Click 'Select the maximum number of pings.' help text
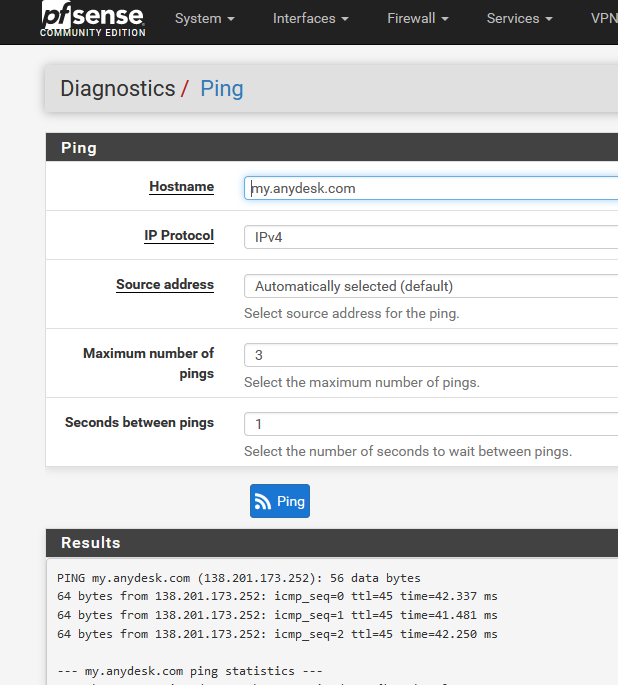Image resolution: width=618 pixels, height=685 pixels. [362, 382]
